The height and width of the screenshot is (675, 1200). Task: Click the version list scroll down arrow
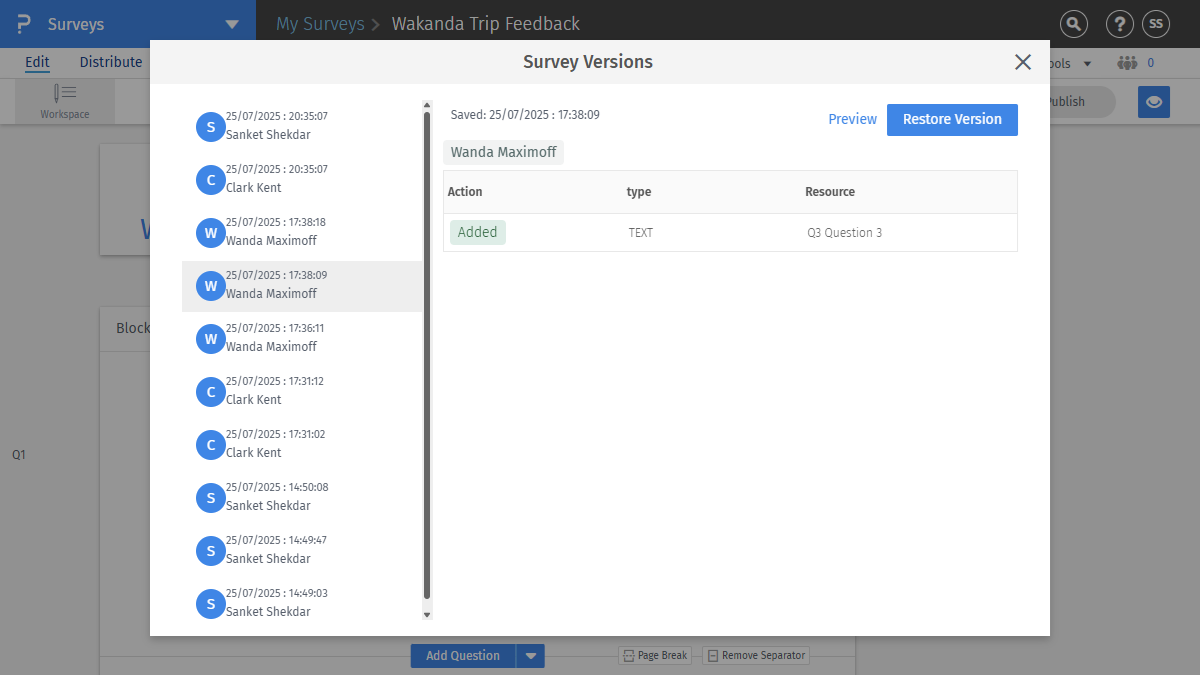pyautogui.click(x=427, y=614)
